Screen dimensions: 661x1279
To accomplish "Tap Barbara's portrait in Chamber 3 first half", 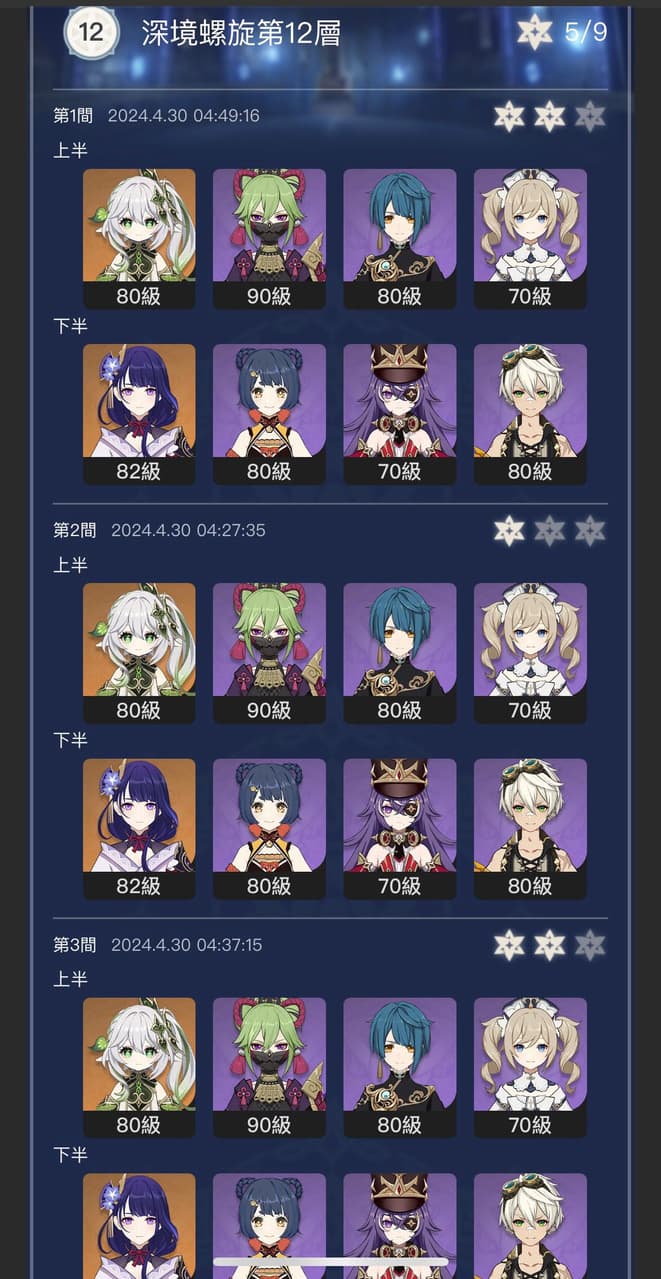I will (x=530, y=1067).
